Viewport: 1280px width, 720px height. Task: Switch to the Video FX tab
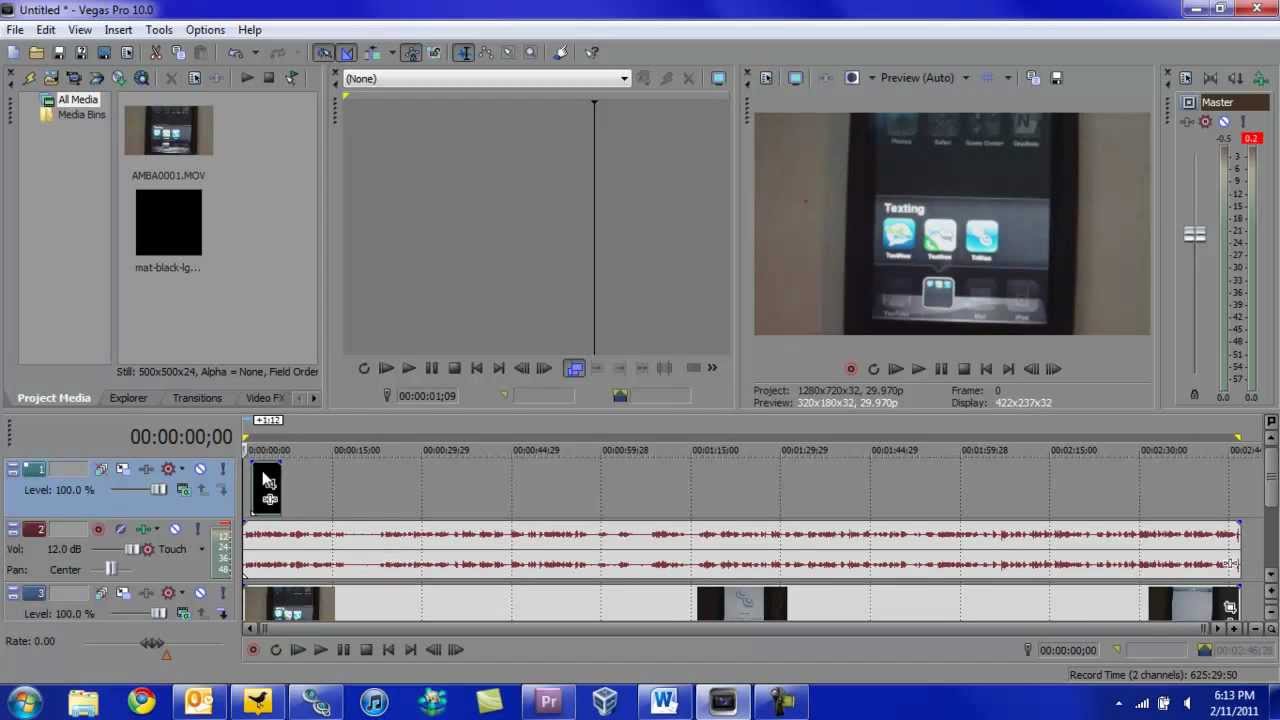point(265,398)
